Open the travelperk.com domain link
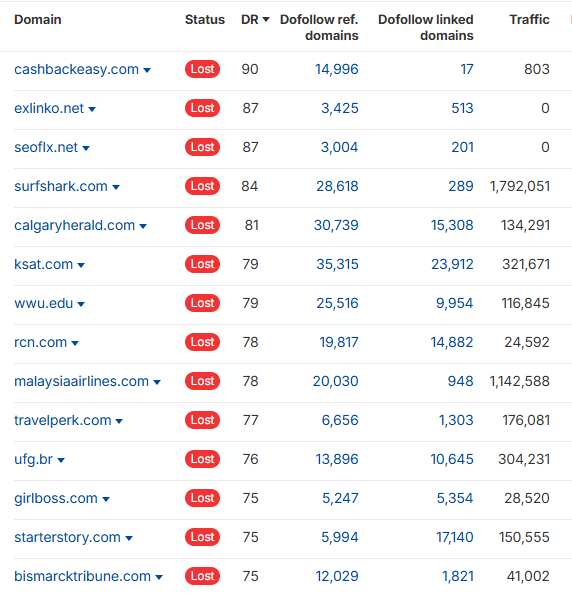 pyautogui.click(x=63, y=420)
